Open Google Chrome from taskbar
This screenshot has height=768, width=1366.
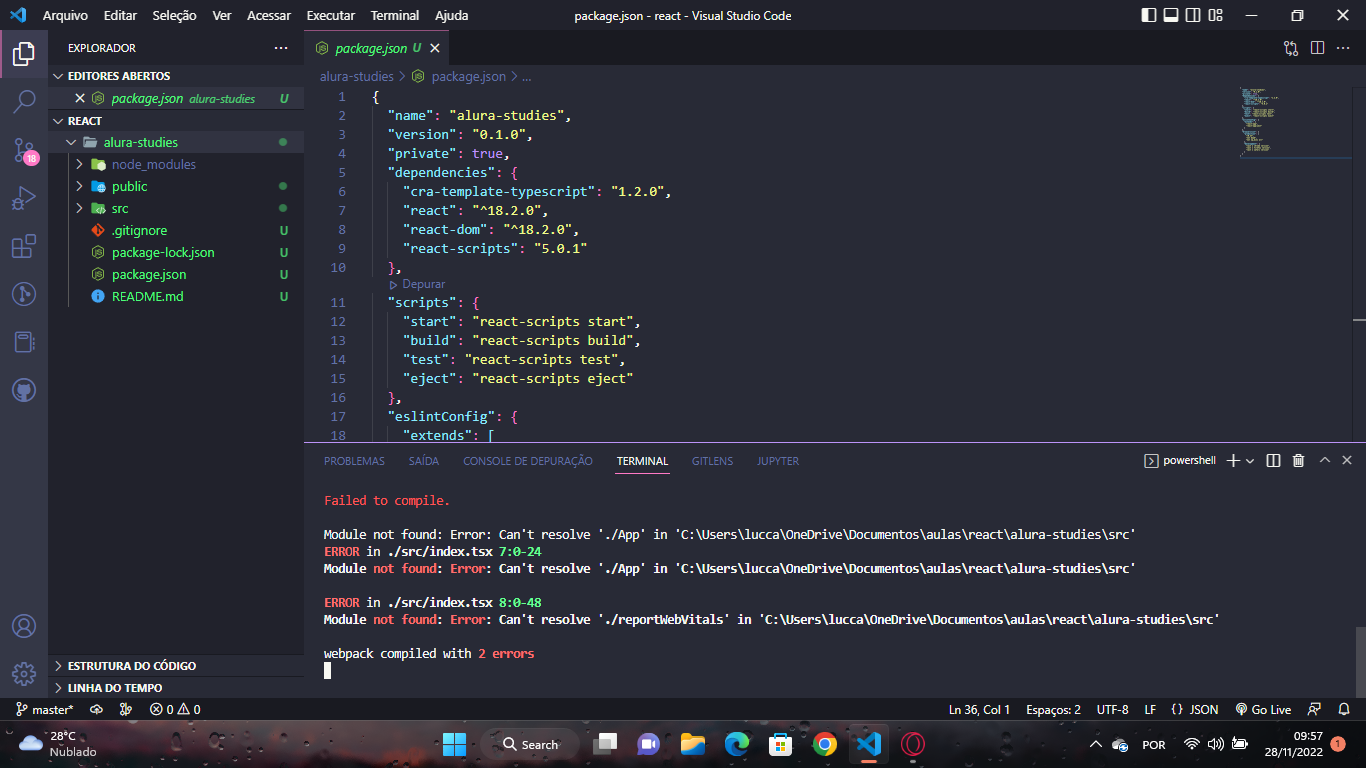[x=825, y=744]
